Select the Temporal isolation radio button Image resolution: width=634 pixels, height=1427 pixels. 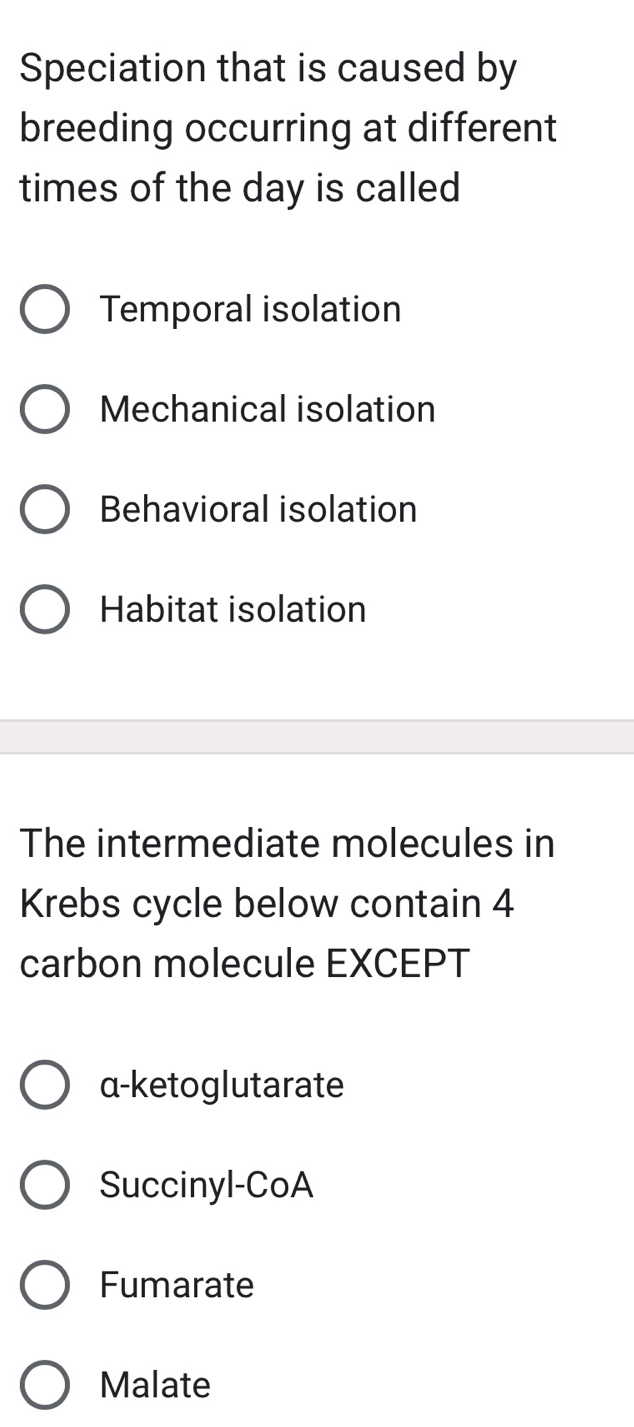click(x=44, y=309)
